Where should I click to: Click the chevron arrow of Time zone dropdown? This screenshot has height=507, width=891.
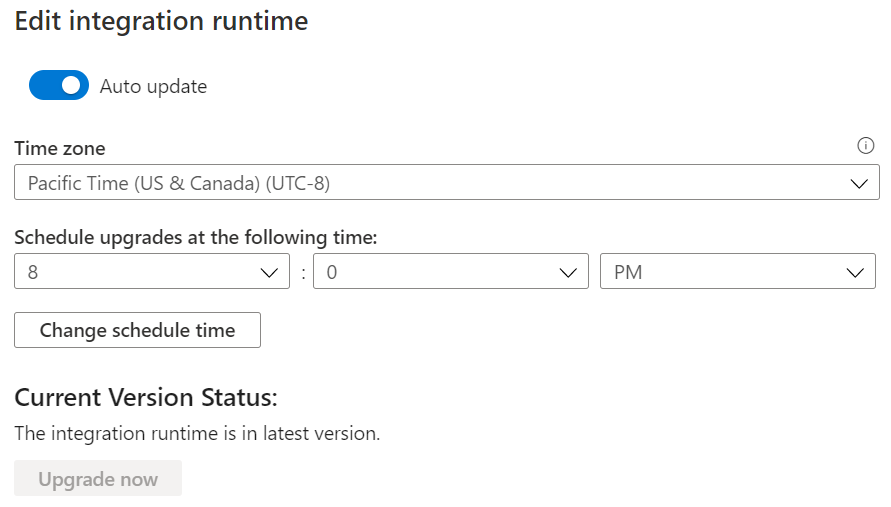[x=858, y=183]
